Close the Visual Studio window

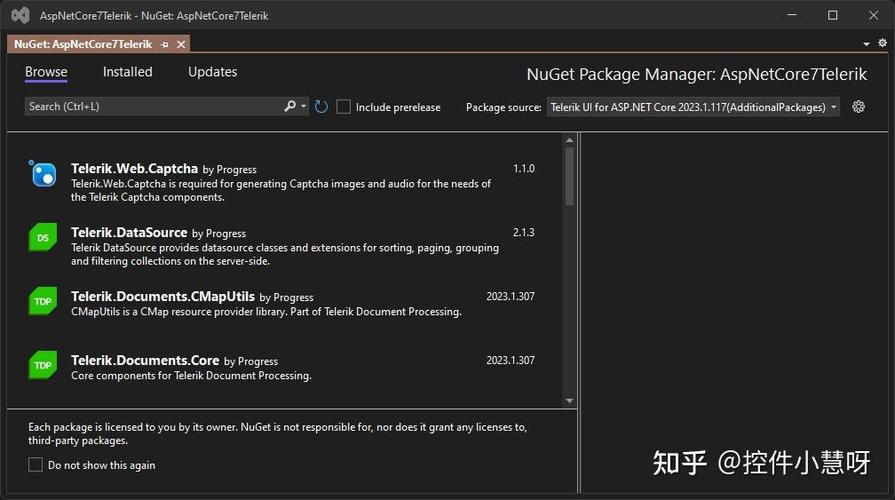click(x=873, y=15)
